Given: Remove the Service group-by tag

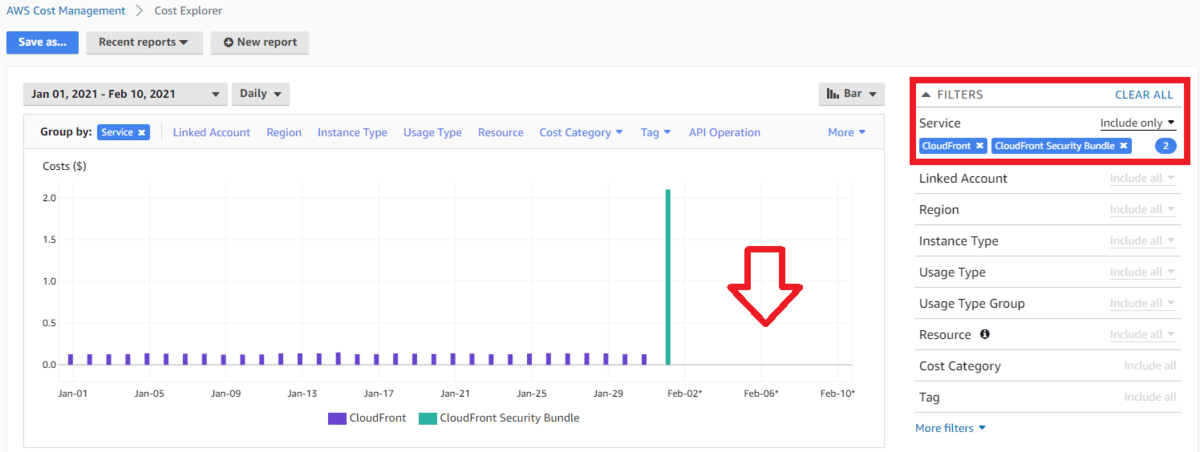Looking at the screenshot, I should tap(142, 132).
